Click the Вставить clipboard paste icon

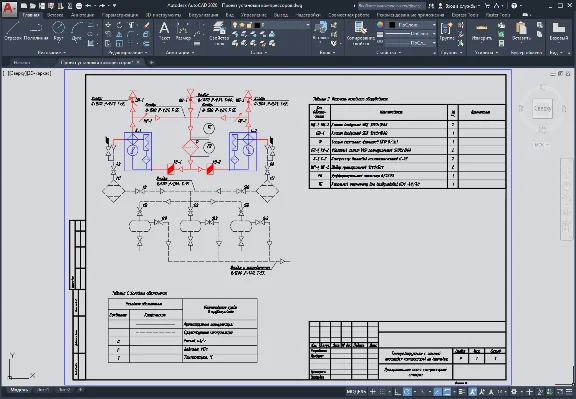click(521, 31)
